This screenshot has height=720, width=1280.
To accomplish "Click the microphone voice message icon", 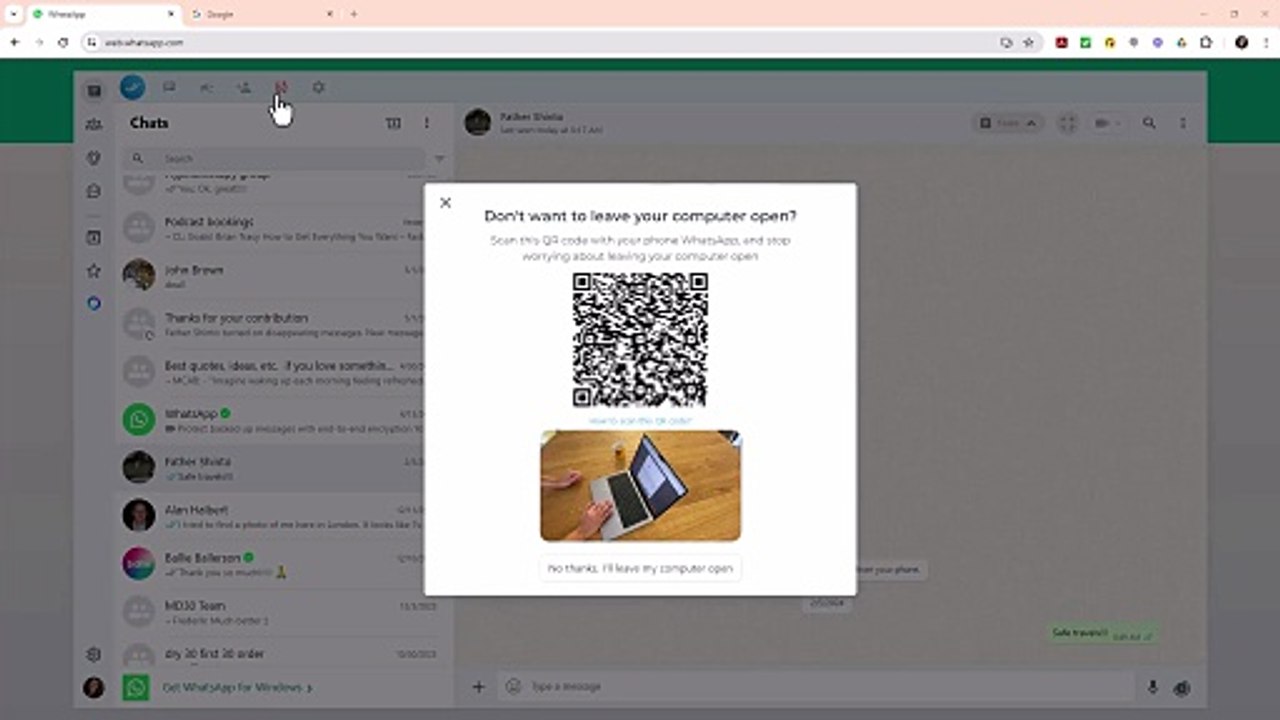I will pos(1153,687).
